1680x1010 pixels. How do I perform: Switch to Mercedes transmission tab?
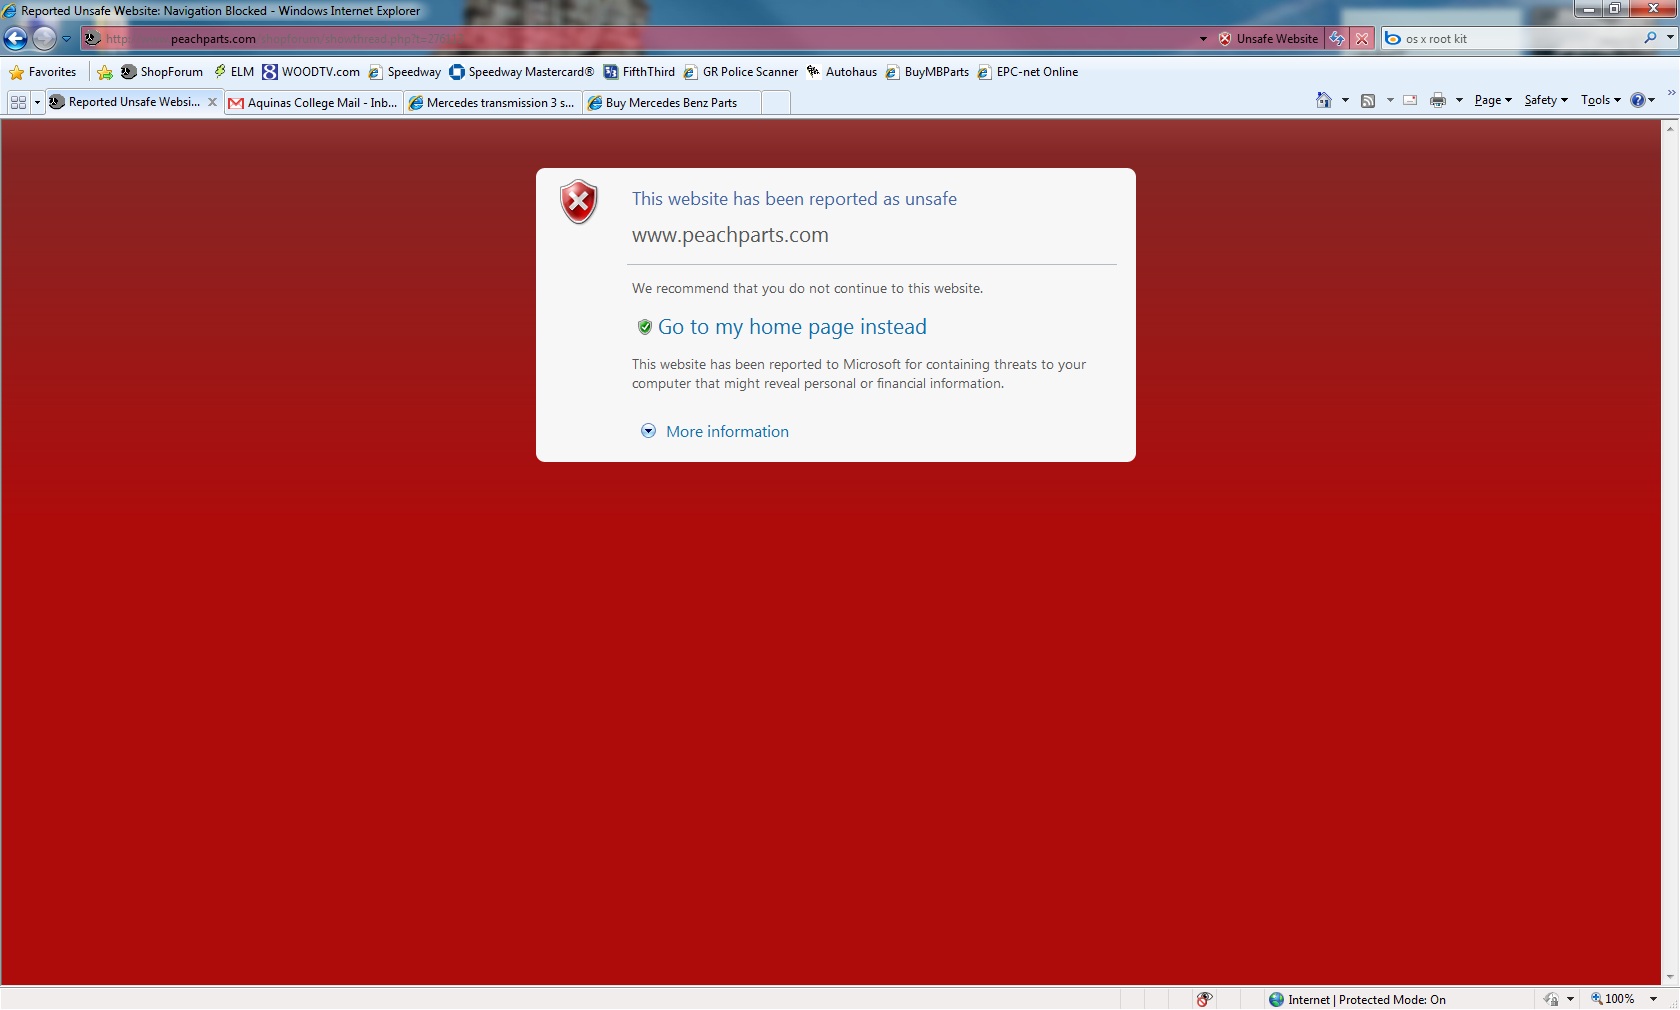click(x=493, y=103)
